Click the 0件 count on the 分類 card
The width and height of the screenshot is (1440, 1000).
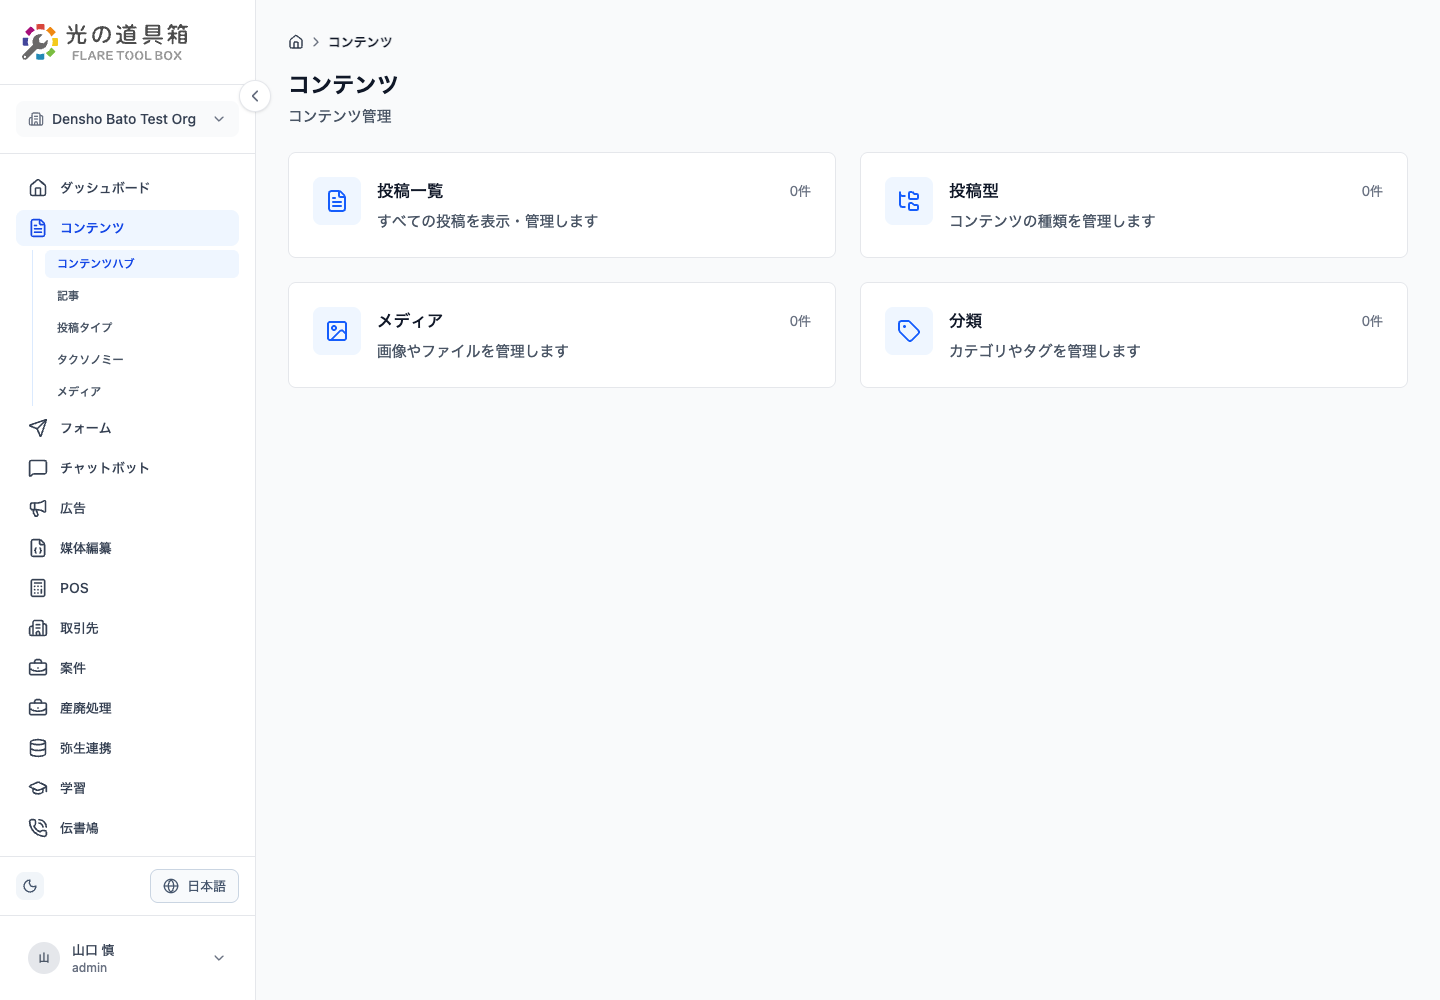(x=1372, y=321)
